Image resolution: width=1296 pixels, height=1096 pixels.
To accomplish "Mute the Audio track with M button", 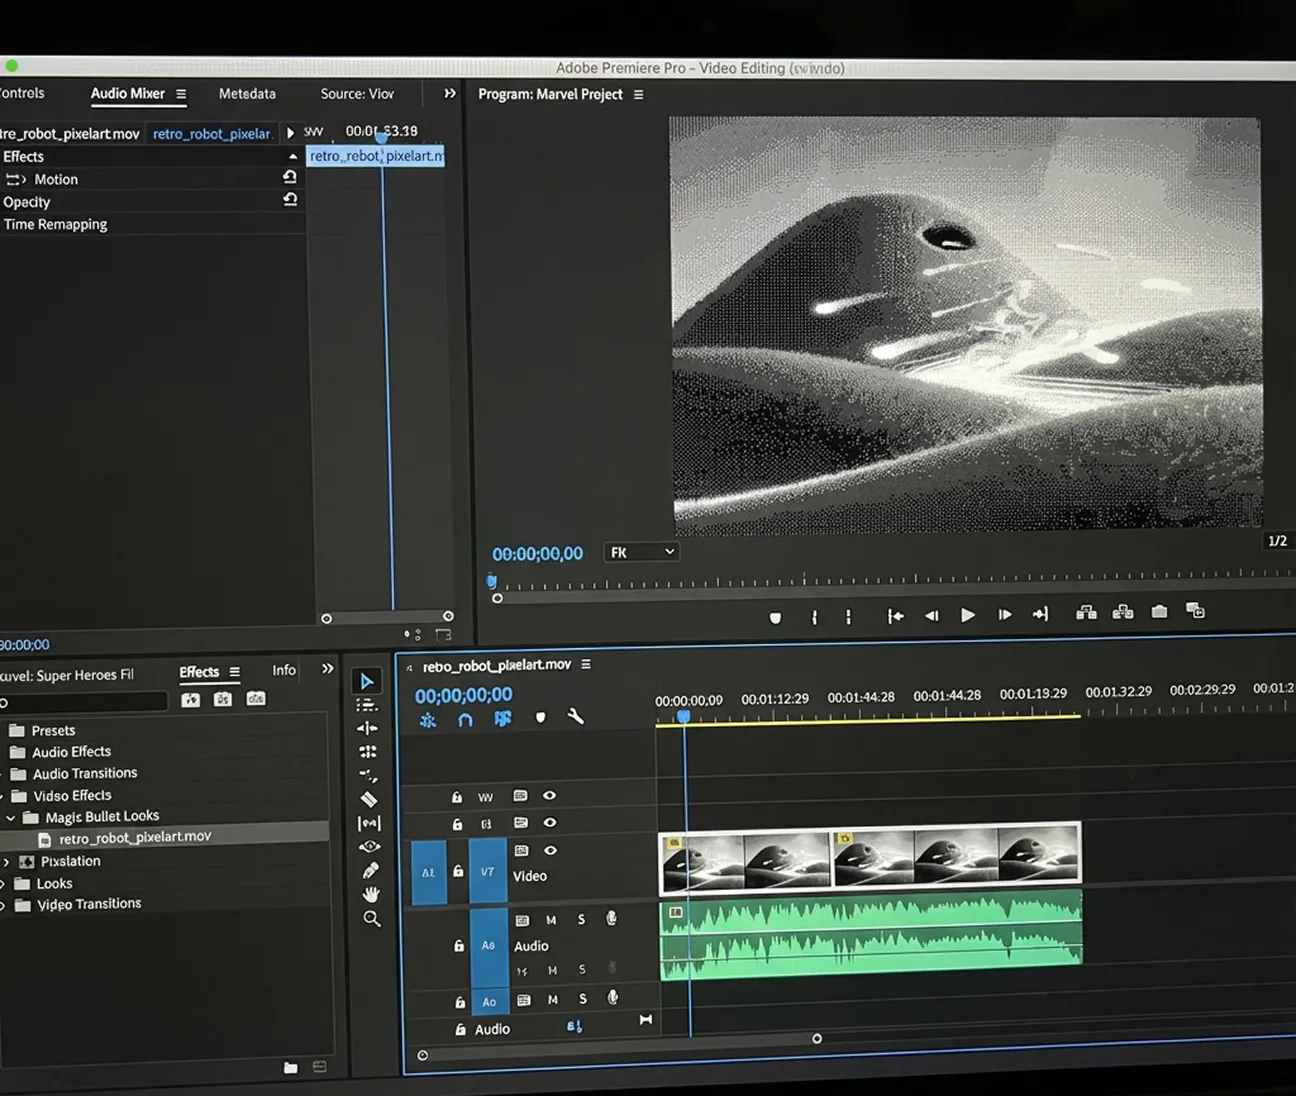I will 551,920.
